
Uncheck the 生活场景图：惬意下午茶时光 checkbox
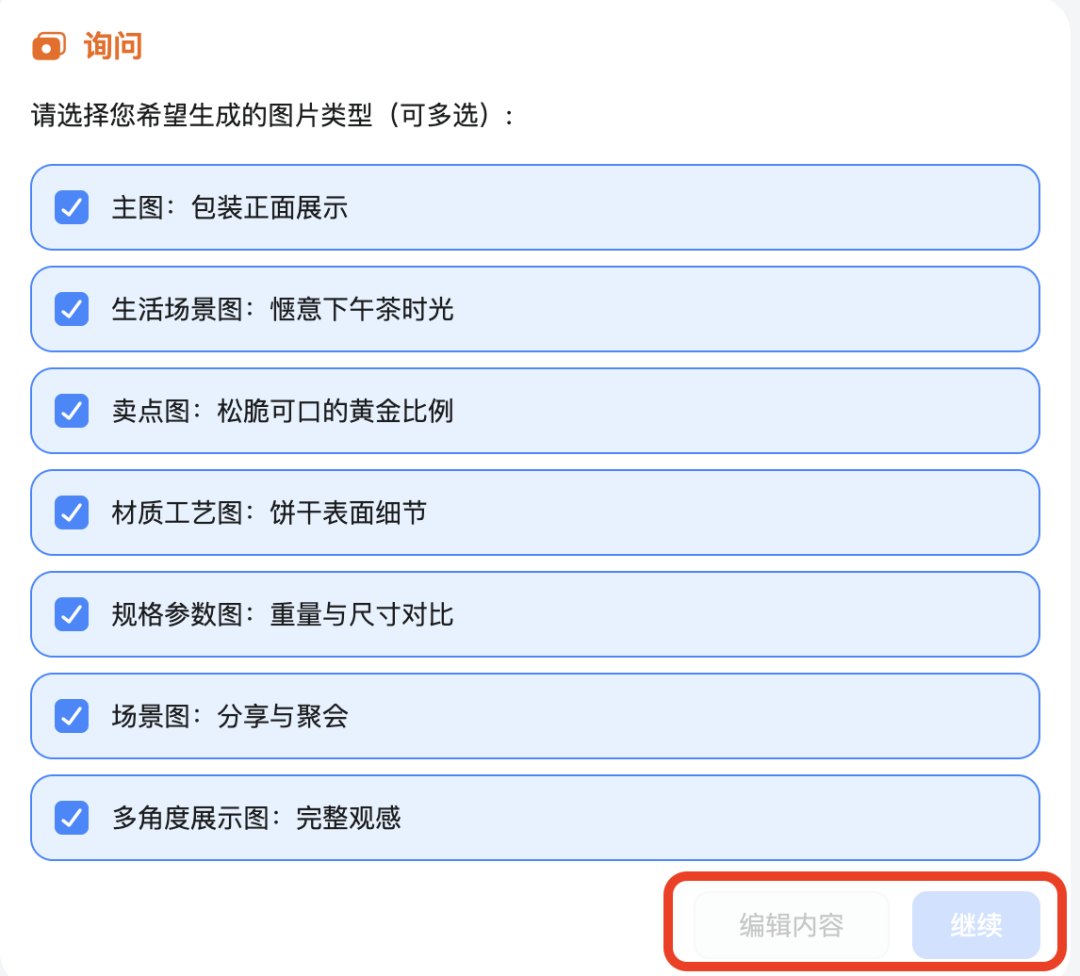point(71,309)
